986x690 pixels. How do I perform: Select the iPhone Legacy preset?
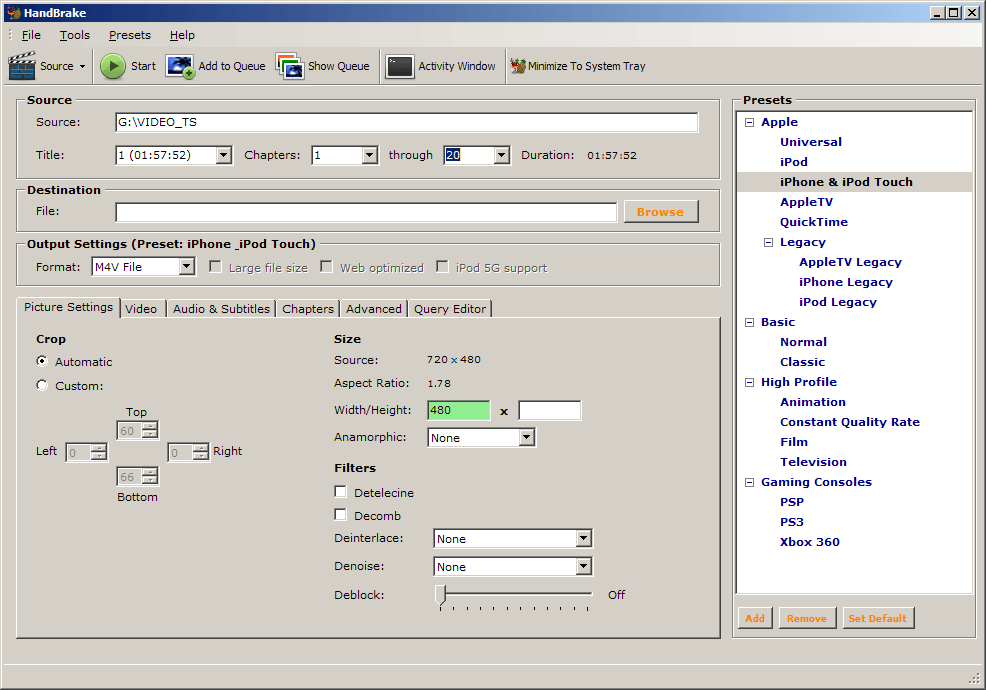846,282
